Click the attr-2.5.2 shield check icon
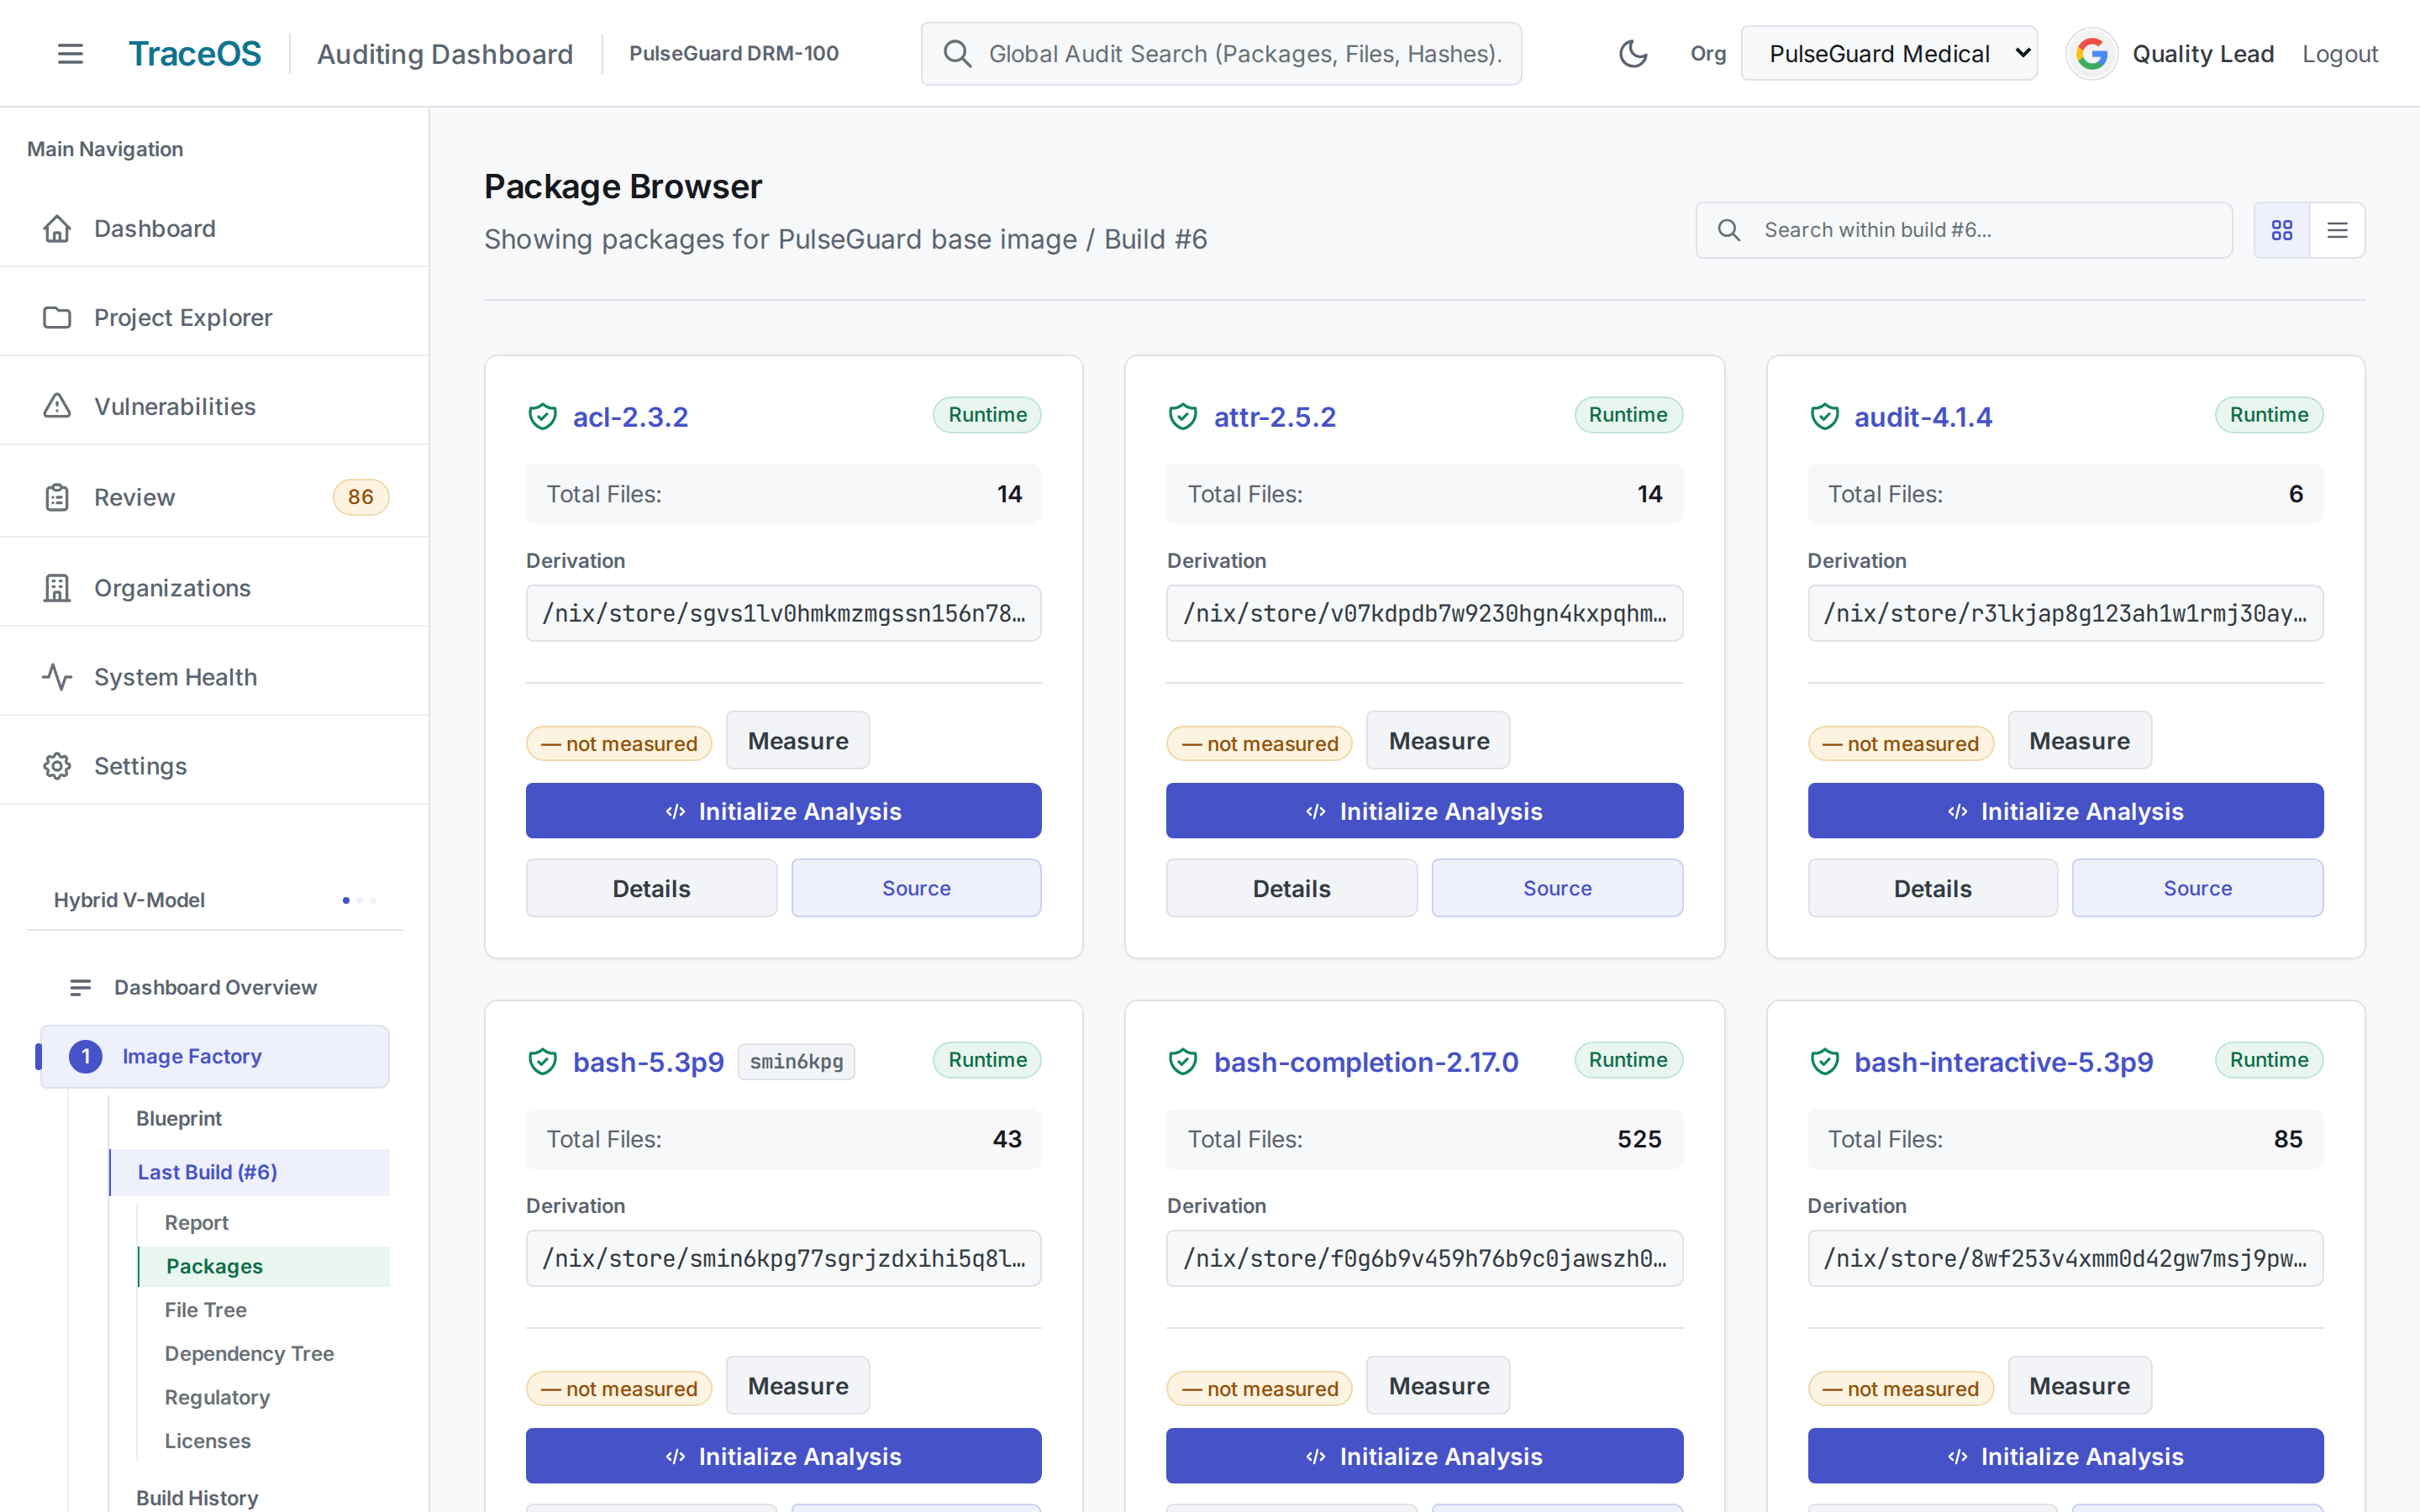The width and height of the screenshot is (2420, 1512). point(1183,416)
